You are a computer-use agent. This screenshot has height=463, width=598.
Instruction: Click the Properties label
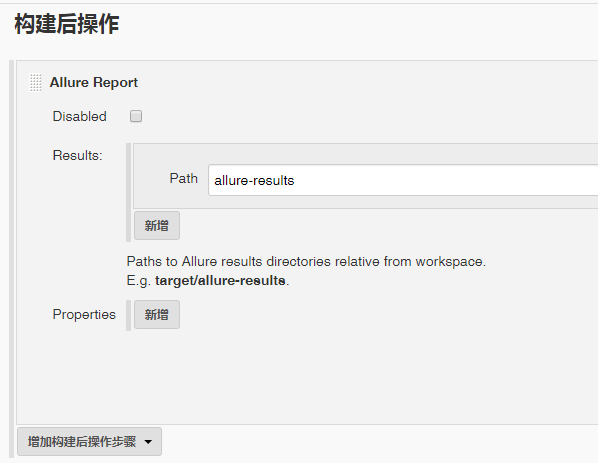click(84, 314)
